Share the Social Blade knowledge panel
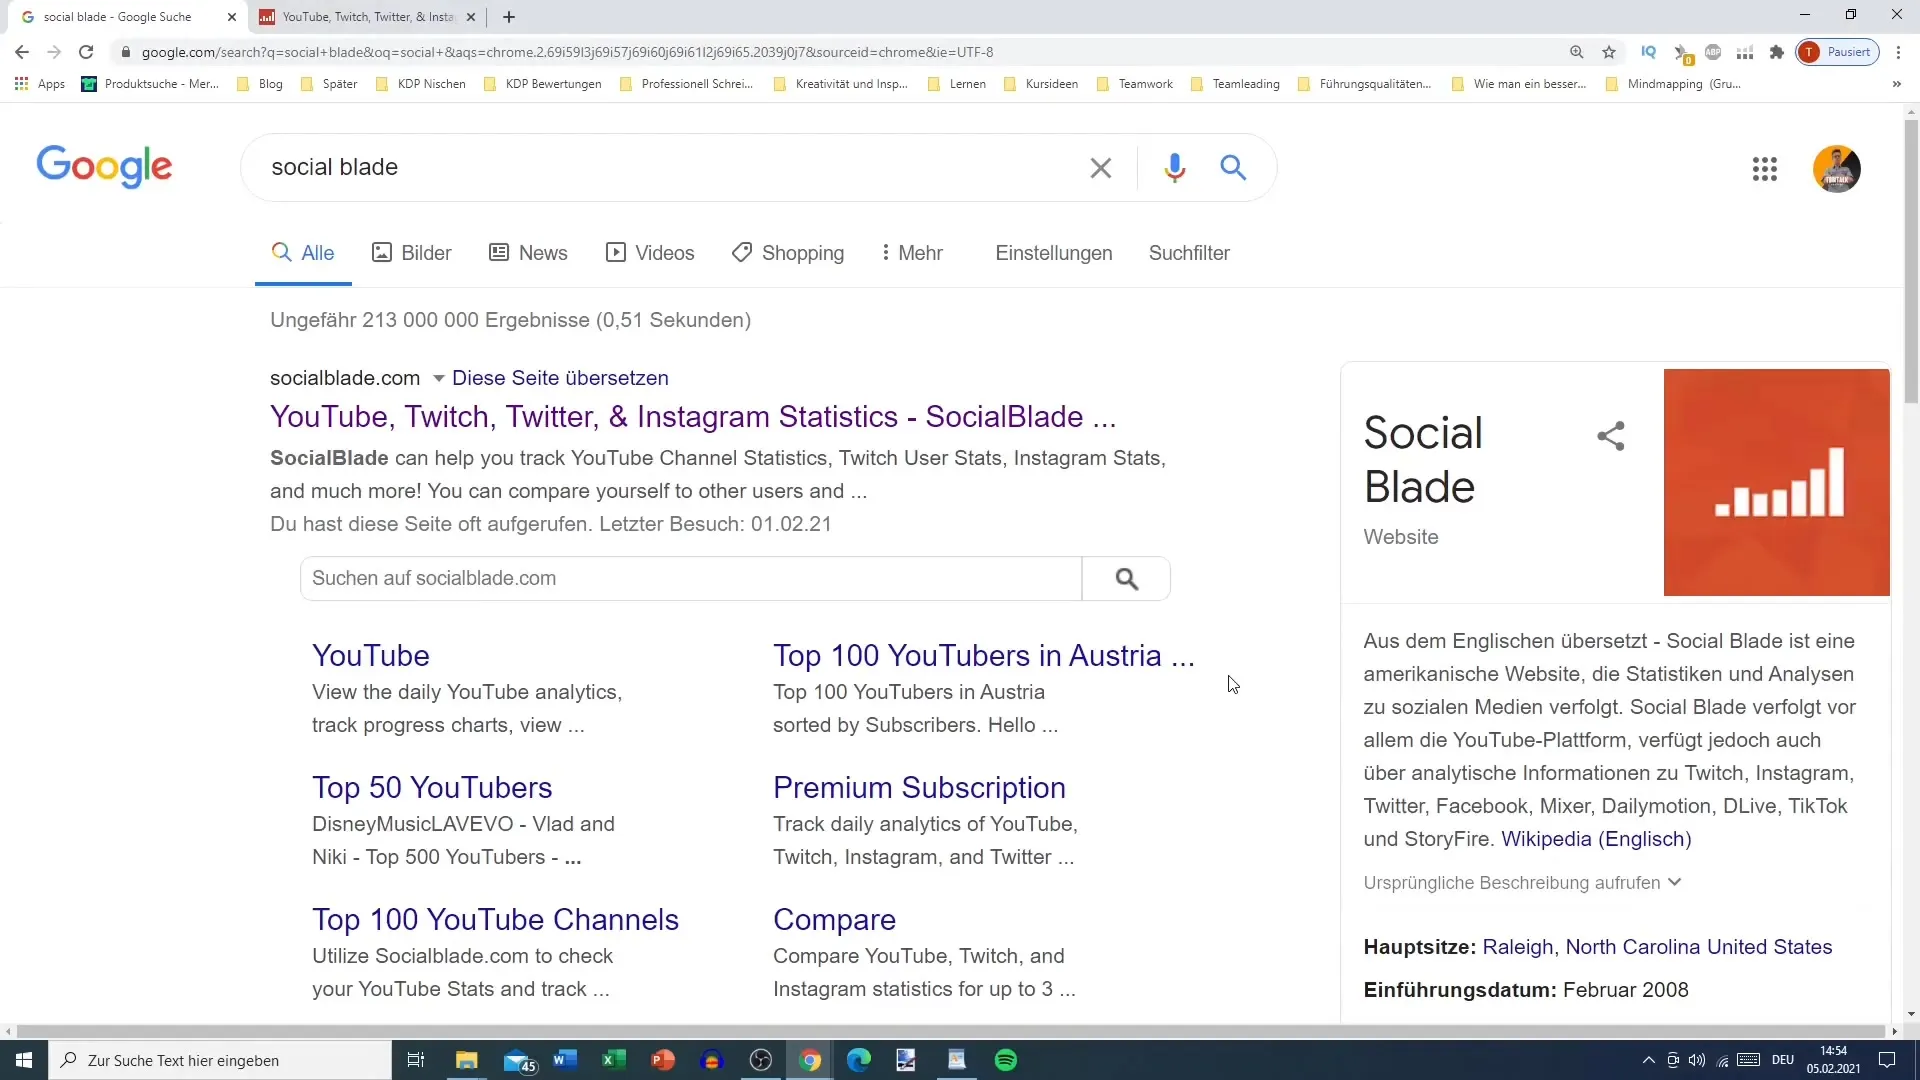The image size is (1920, 1080). [x=1611, y=436]
